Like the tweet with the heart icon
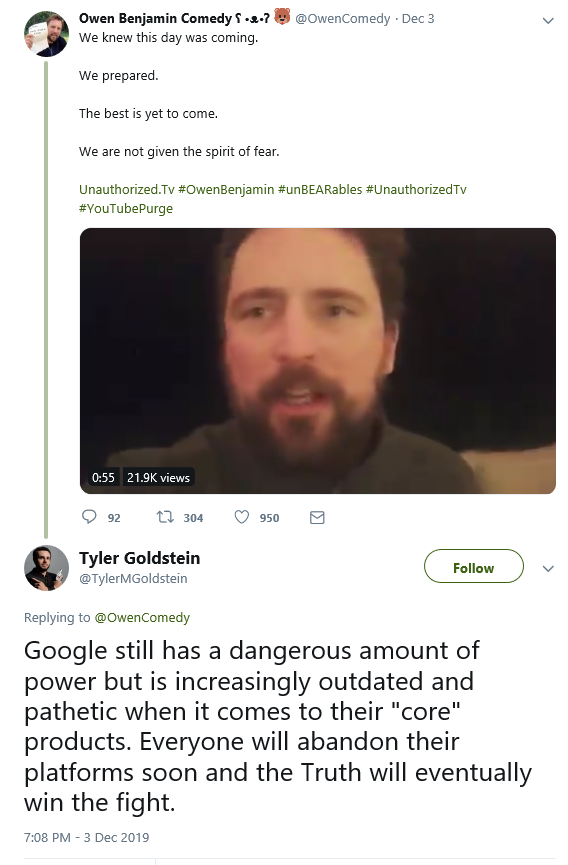 tap(242, 517)
